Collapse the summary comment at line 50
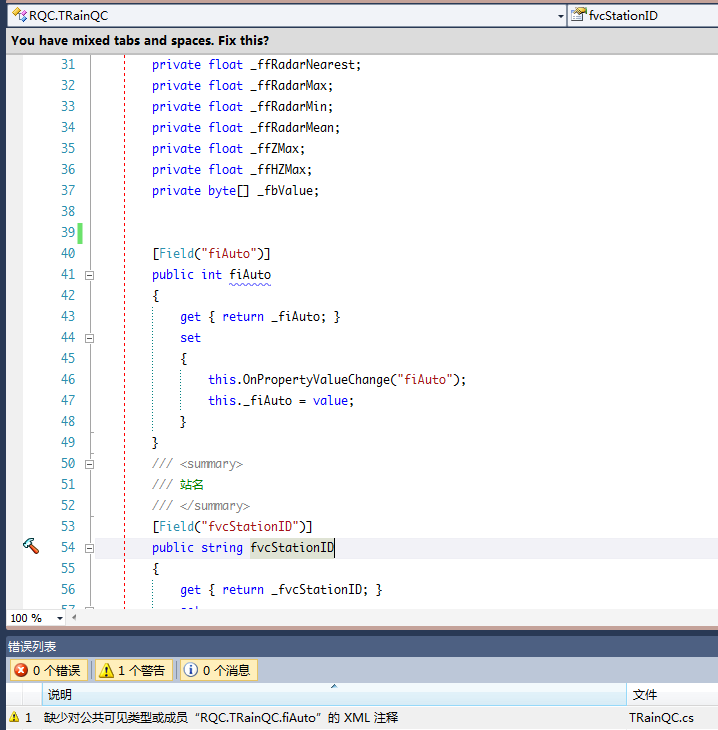Viewport: 718px width, 730px height. coord(89,464)
